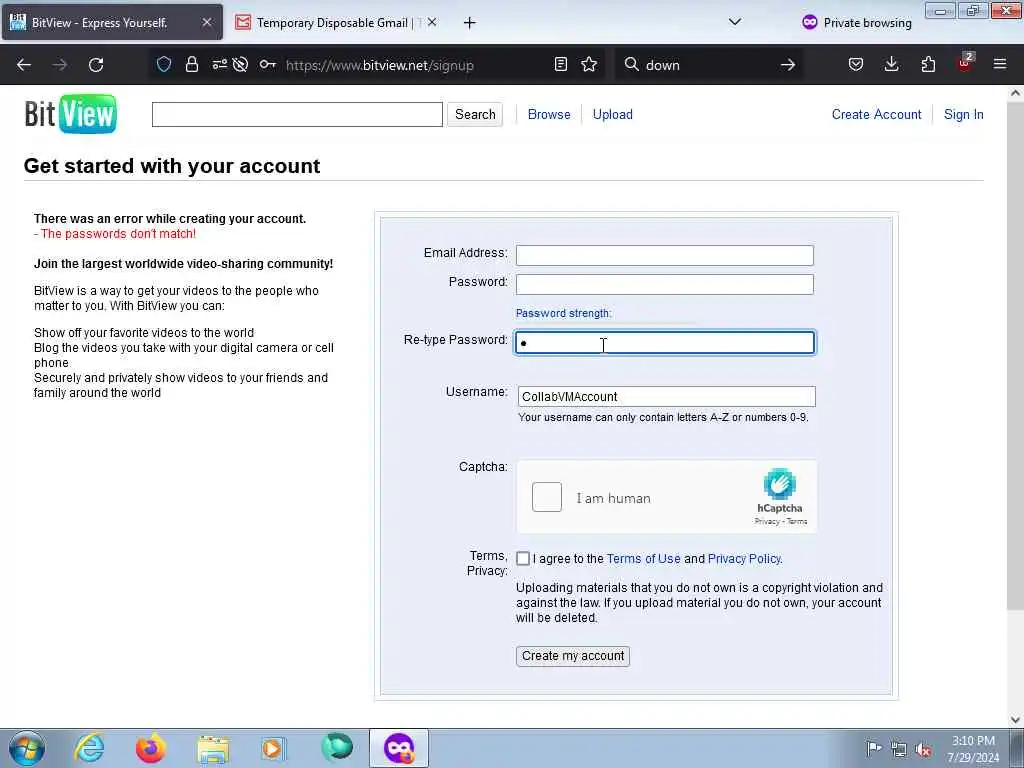
Task: Open Firefox from the taskbar
Action: tap(151, 748)
